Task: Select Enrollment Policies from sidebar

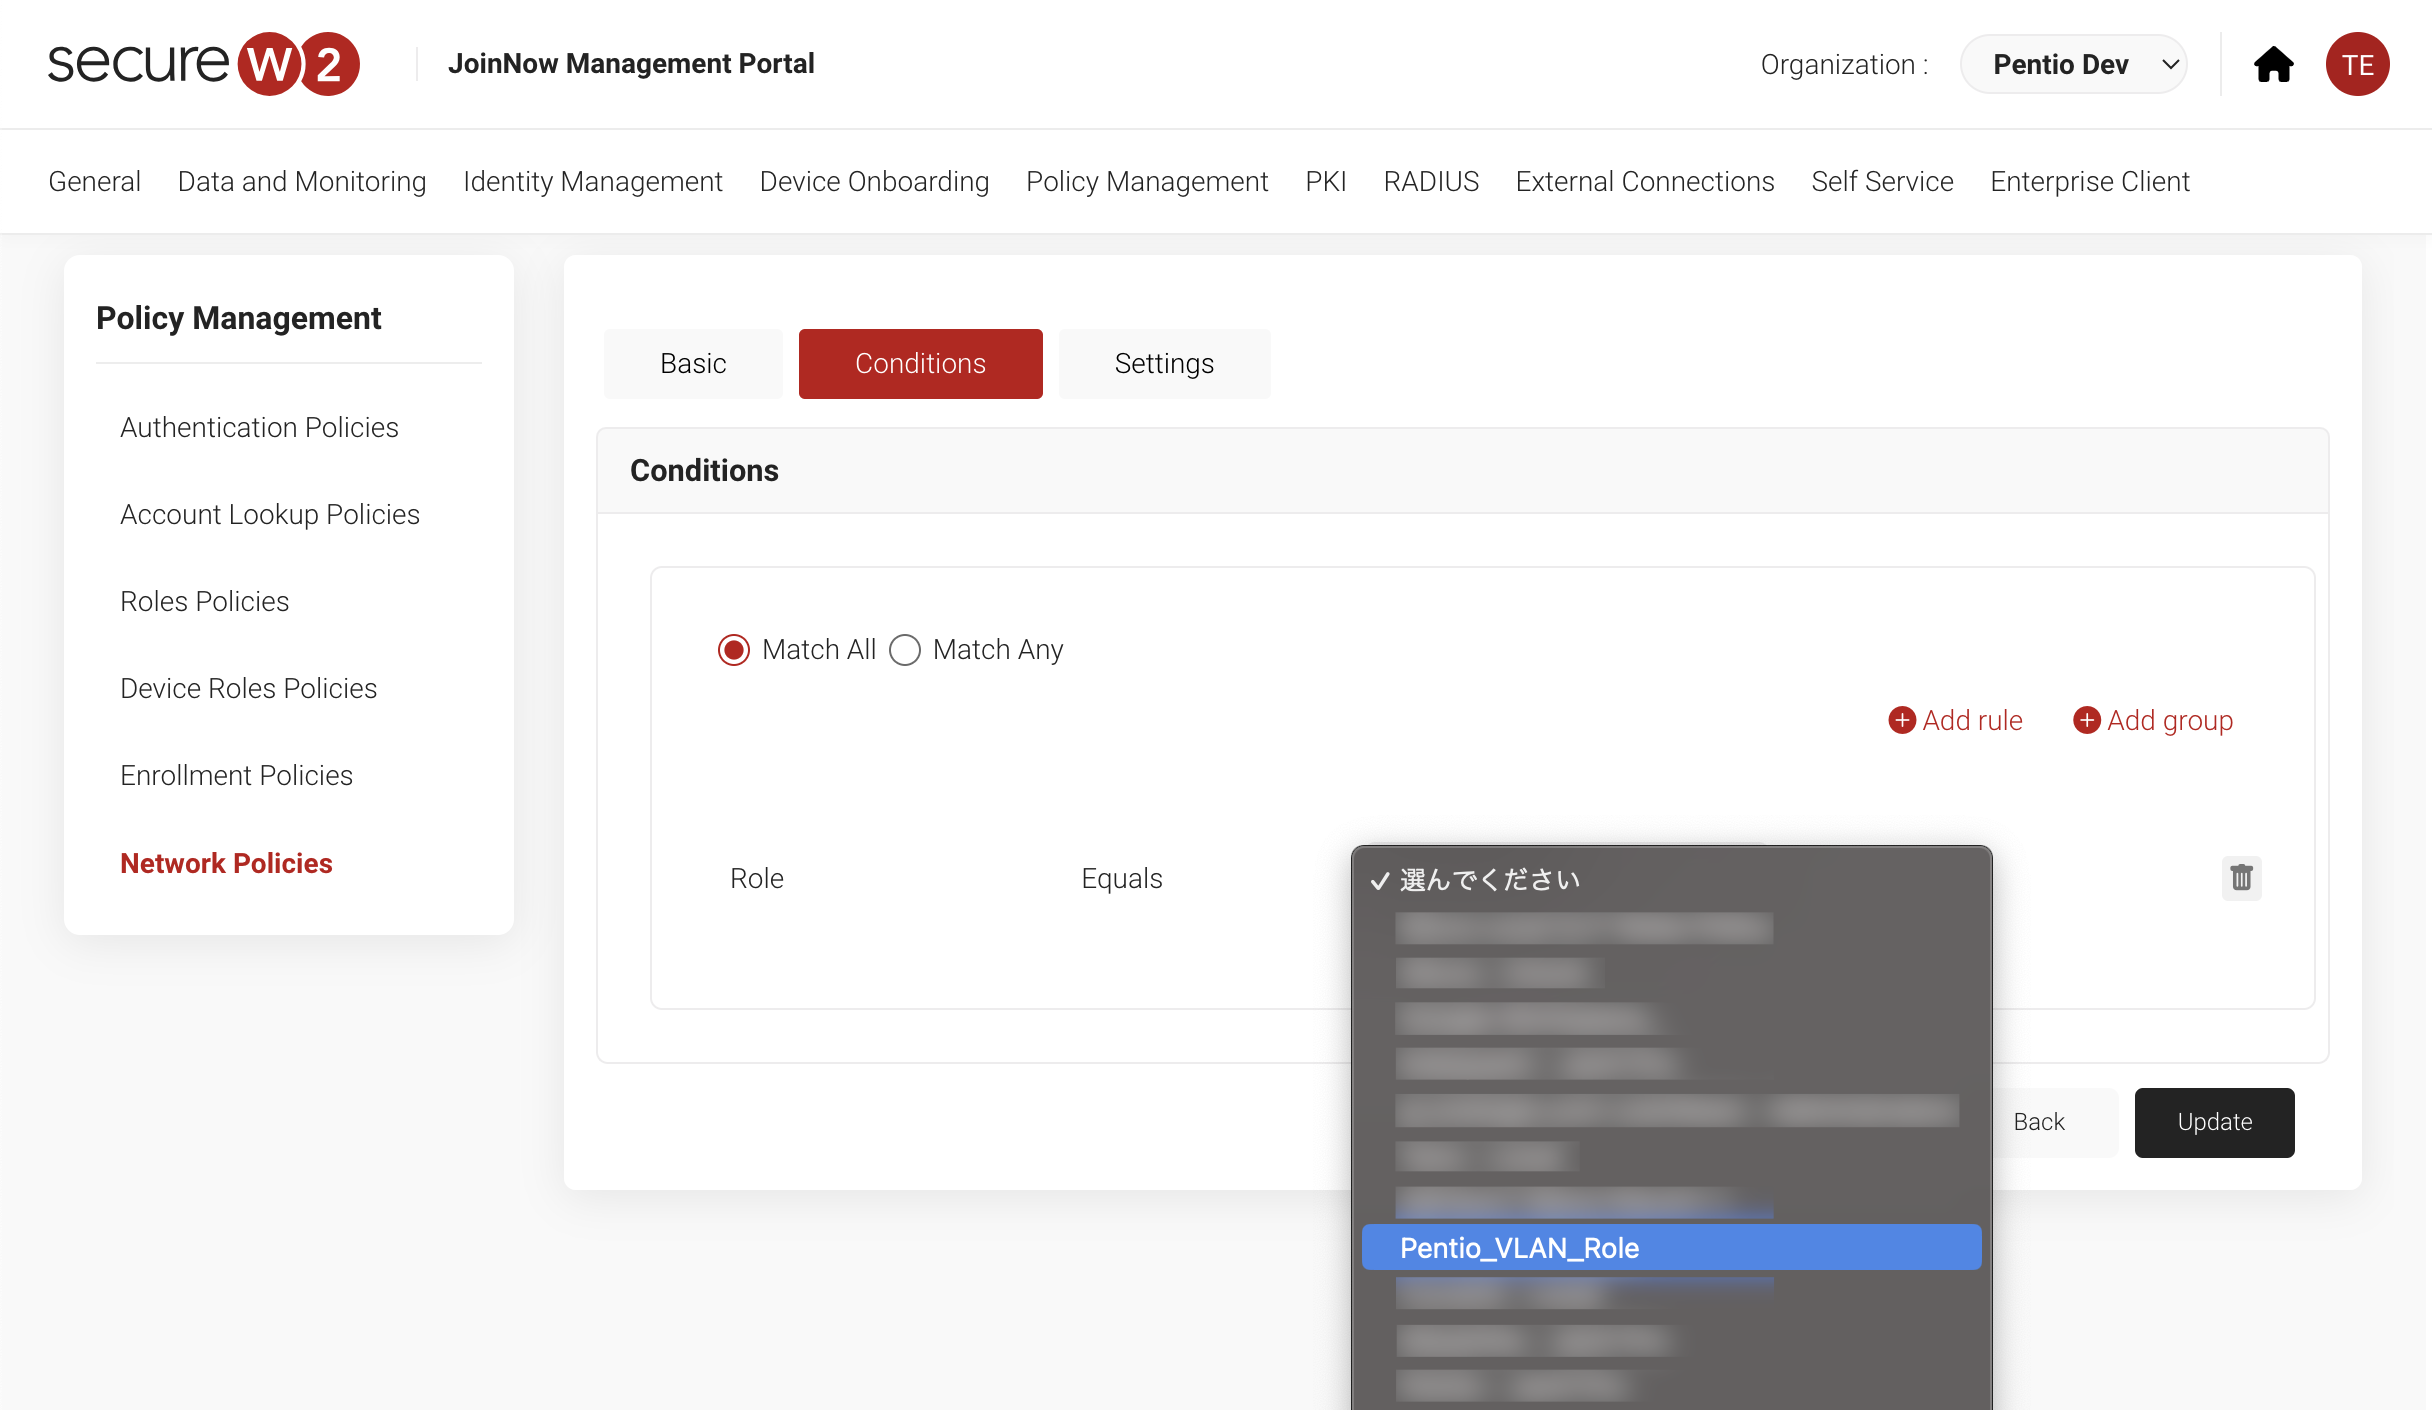Action: pos(237,774)
